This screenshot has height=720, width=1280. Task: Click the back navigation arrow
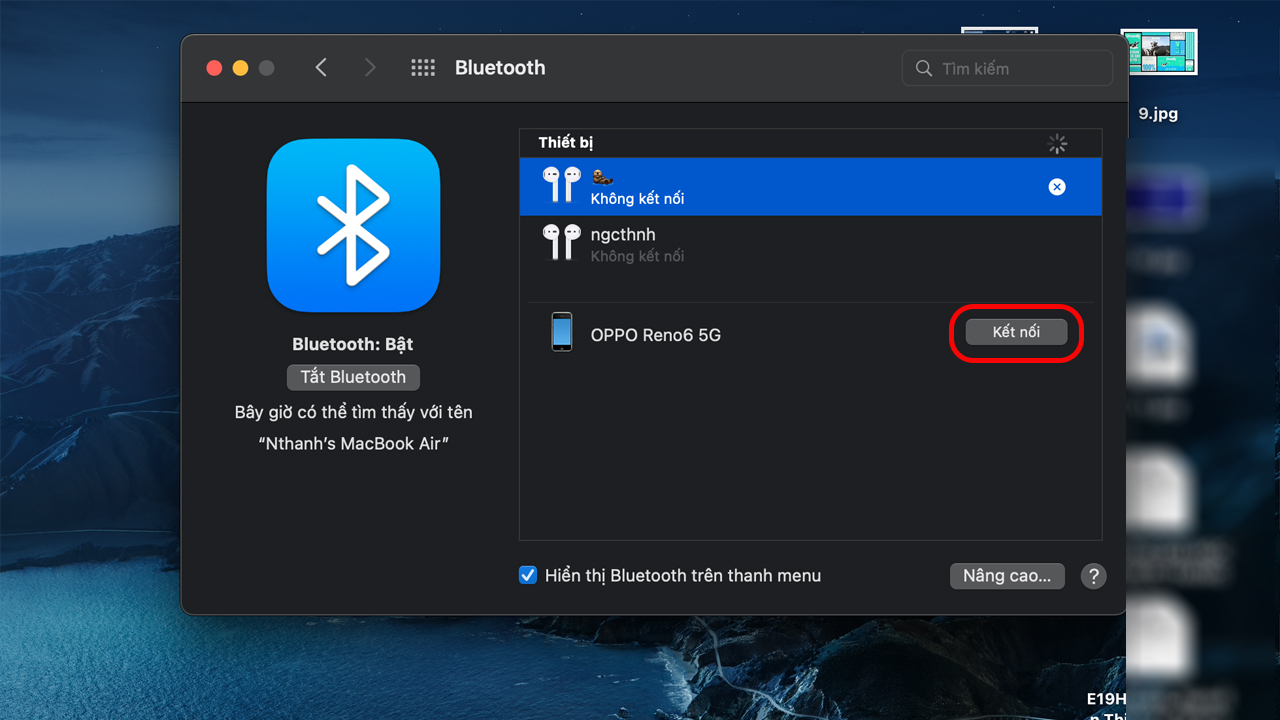321,67
